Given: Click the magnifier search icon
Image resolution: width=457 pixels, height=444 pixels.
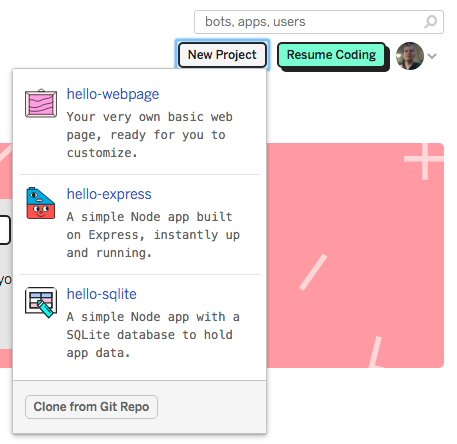Looking at the screenshot, I should pos(431,22).
